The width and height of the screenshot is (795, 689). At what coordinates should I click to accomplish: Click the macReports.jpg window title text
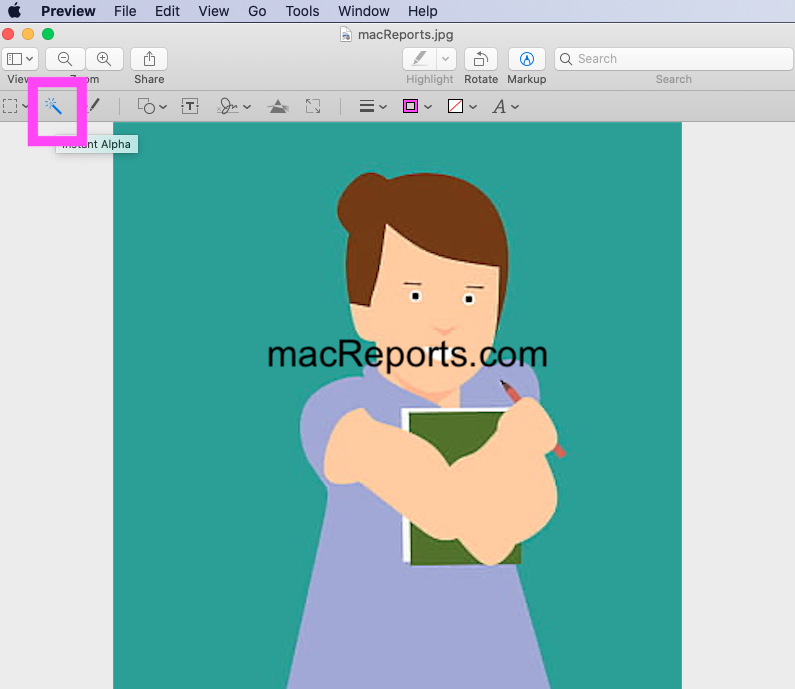[405, 34]
